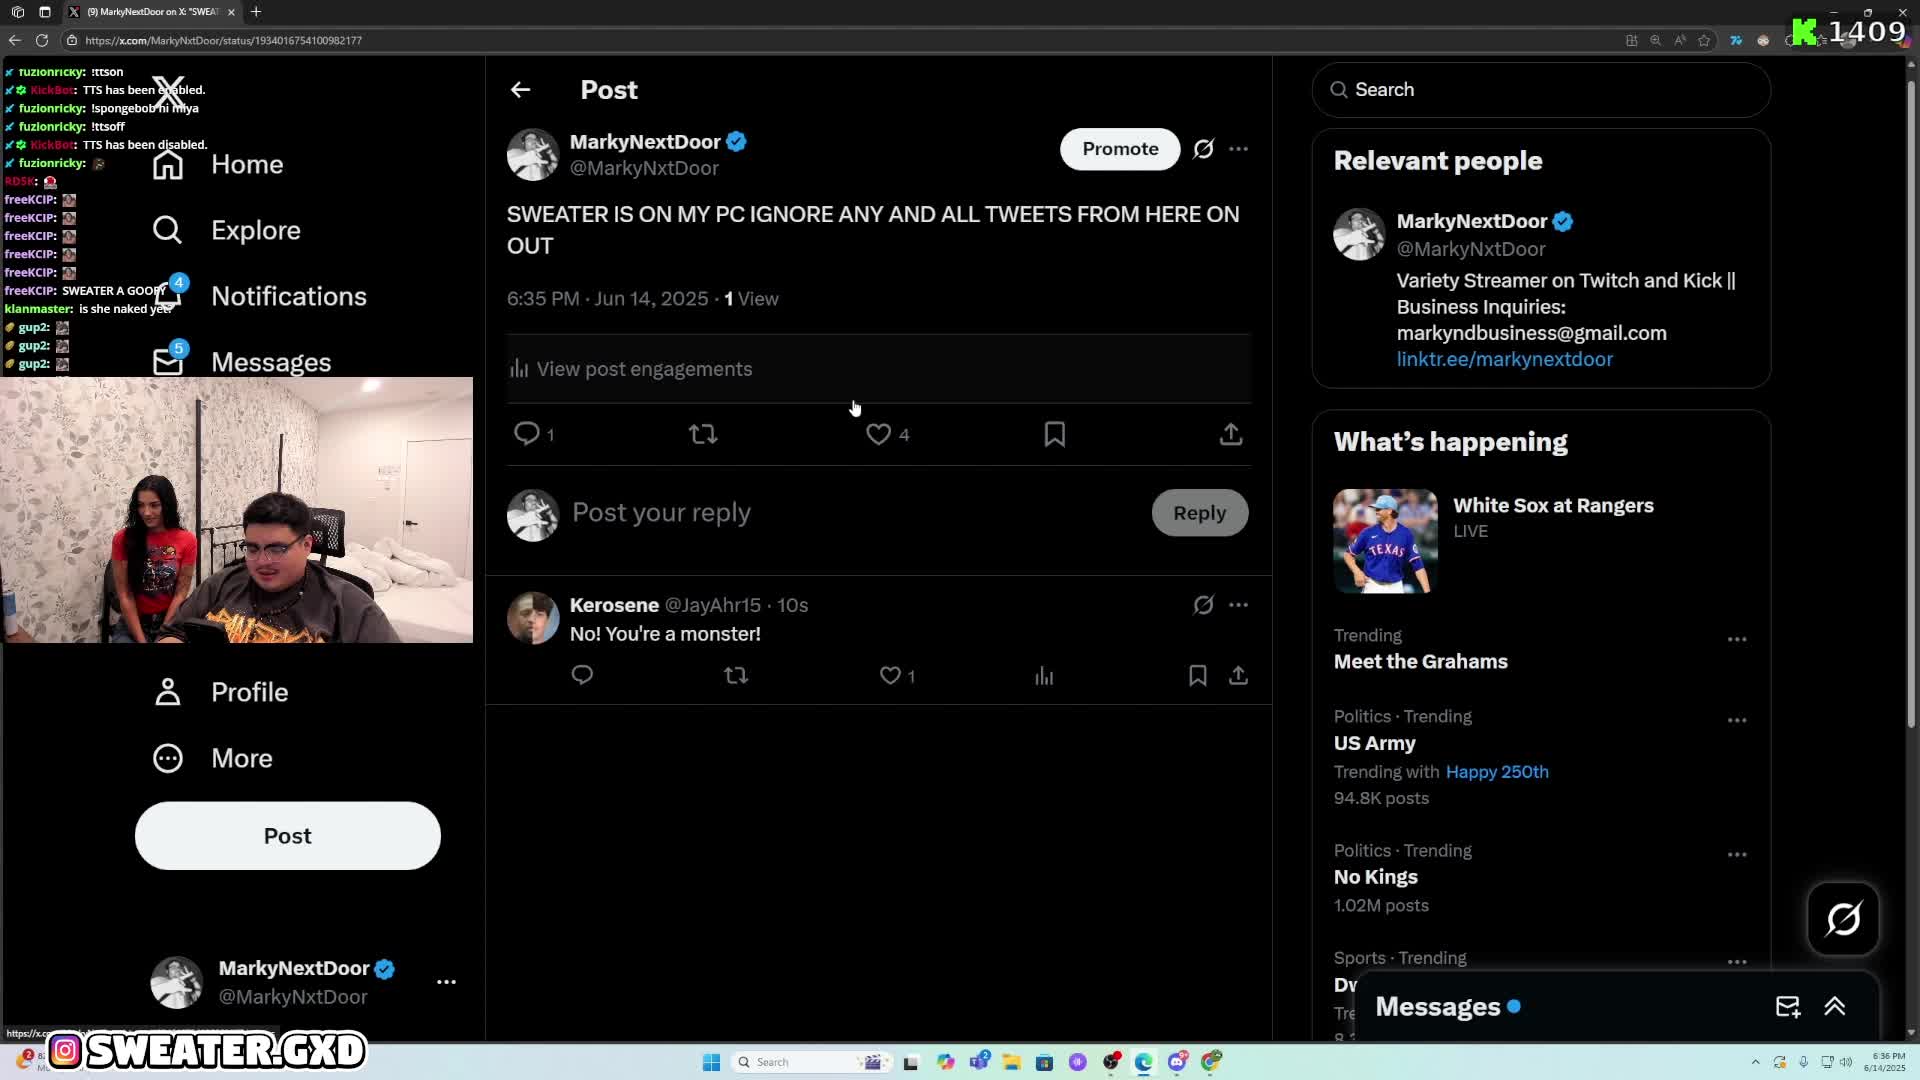1920x1080 pixels.
Task: Open the floating Grok button
Action: [1843, 918]
